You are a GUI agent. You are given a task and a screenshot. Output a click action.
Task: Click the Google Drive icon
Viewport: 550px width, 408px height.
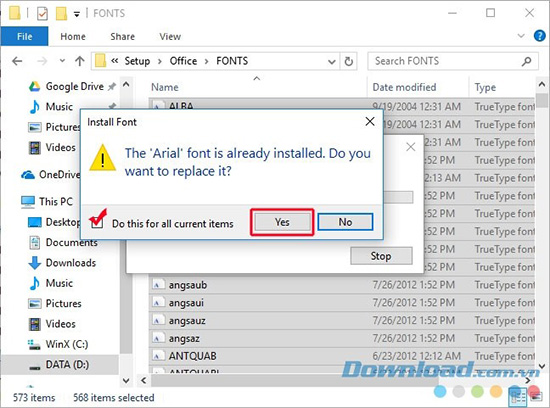coord(34,86)
